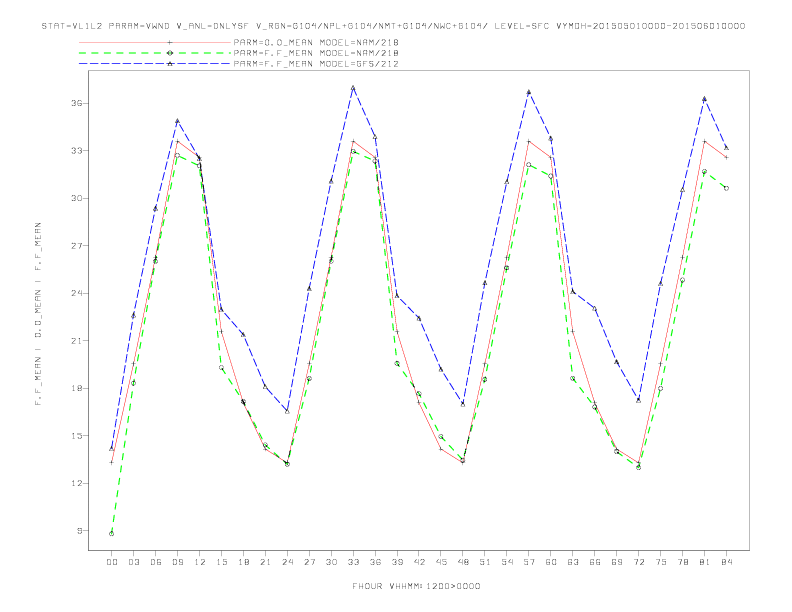Viewport: 792px width, 612px height.
Task: Click x-axis tick label 33
Action: click(353, 562)
